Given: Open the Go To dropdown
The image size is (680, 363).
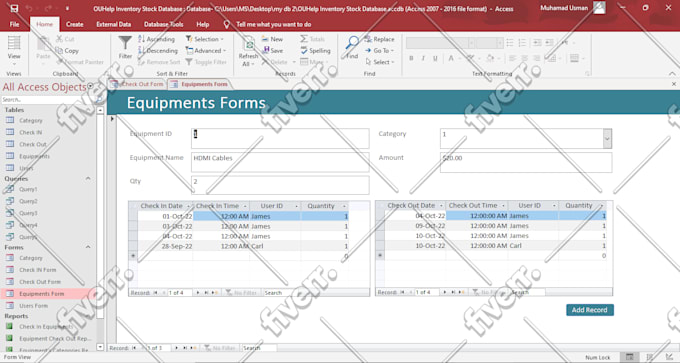Looking at the screenshot, I should pos(379,51).
